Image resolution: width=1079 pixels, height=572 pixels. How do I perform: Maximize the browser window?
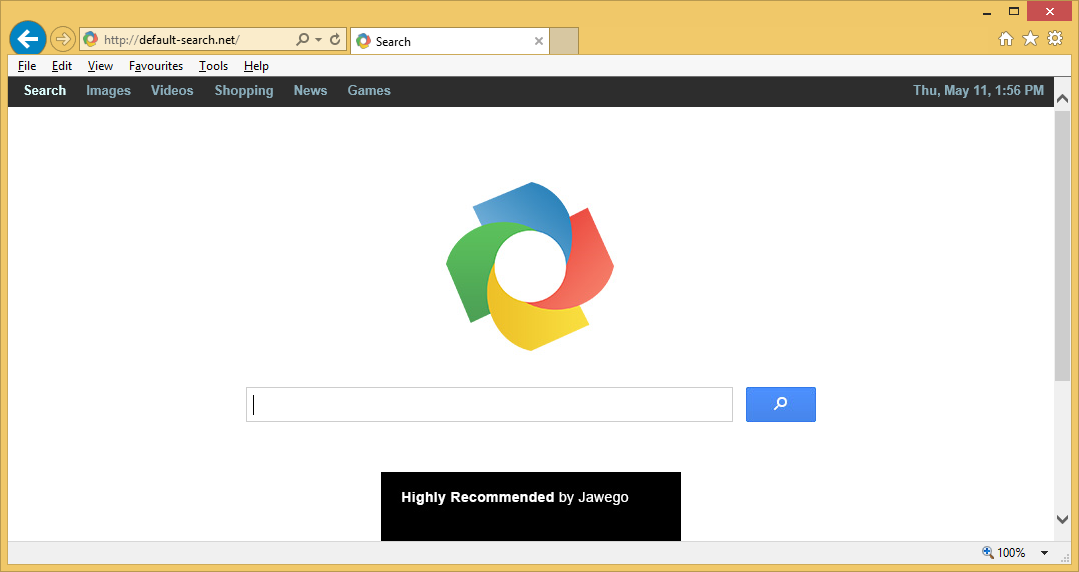pyautogui.click(x=1014, y=11)
